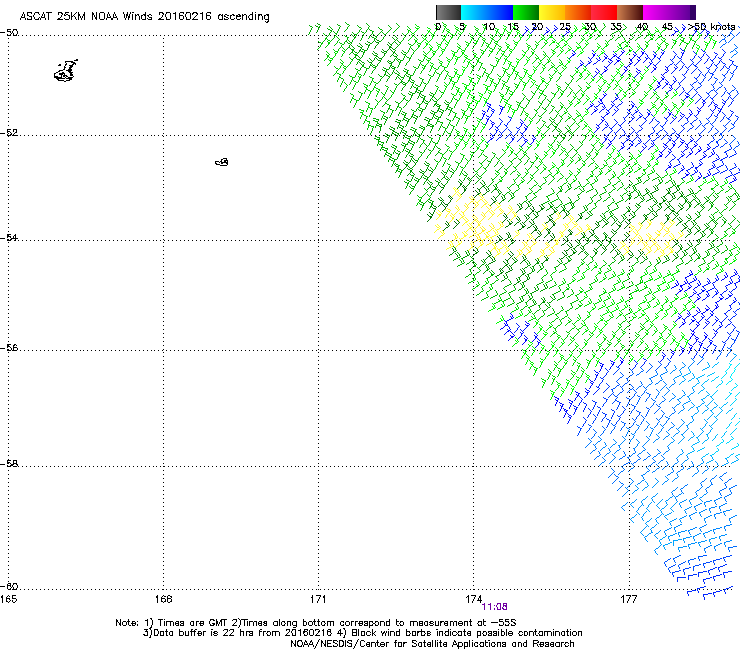Image resolution: width=740 pixels, height=650 pixels.
Task: Click the '165' longitude axis label
Action: click(8, 599)
